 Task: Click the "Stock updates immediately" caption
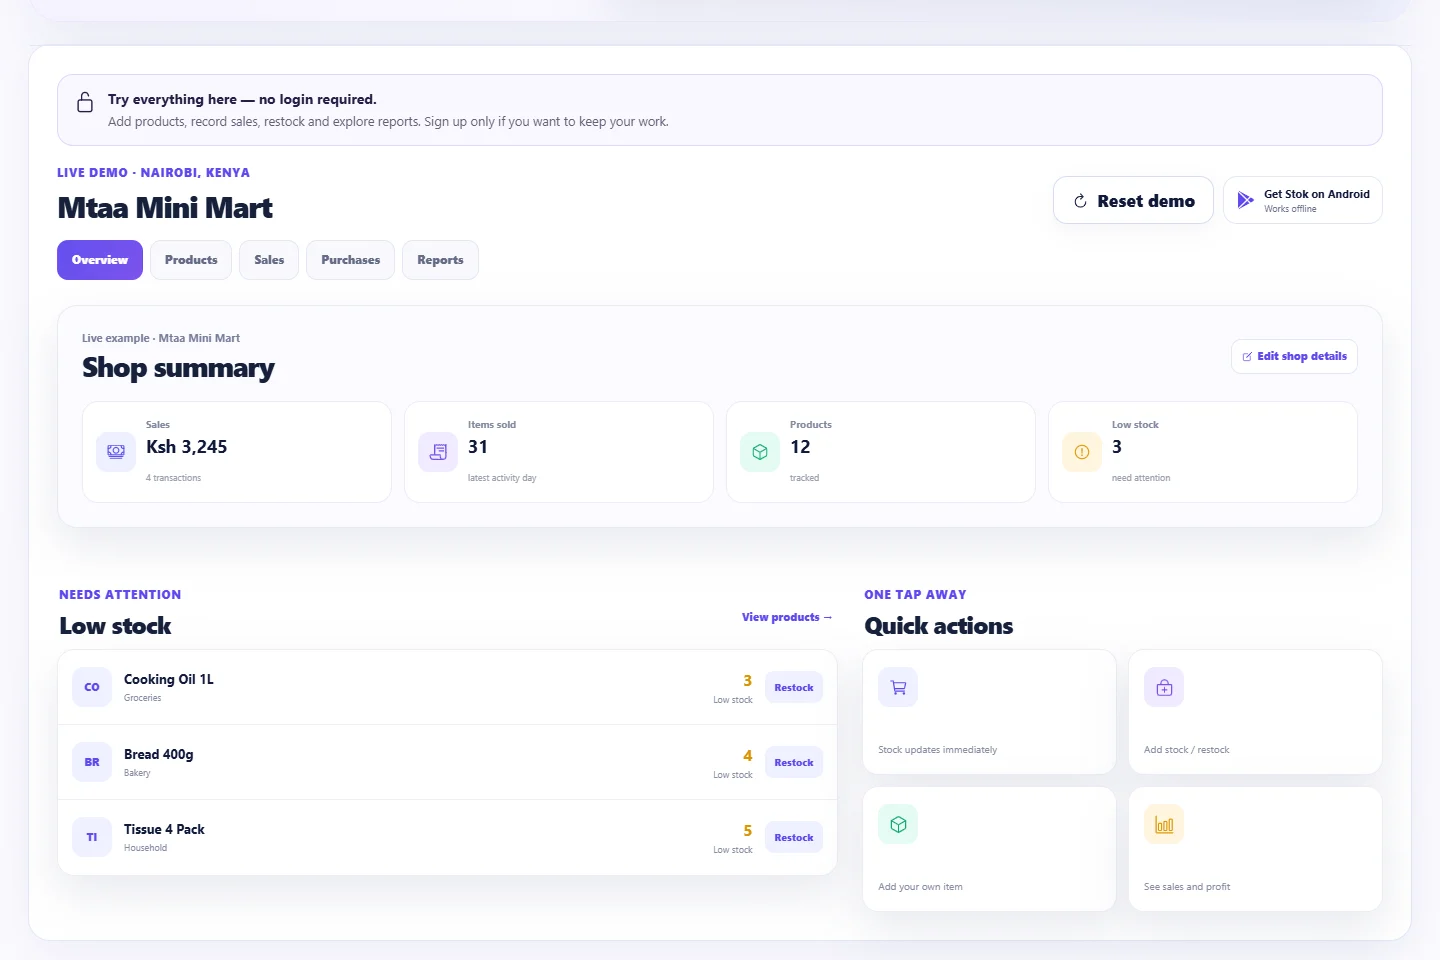937,750
